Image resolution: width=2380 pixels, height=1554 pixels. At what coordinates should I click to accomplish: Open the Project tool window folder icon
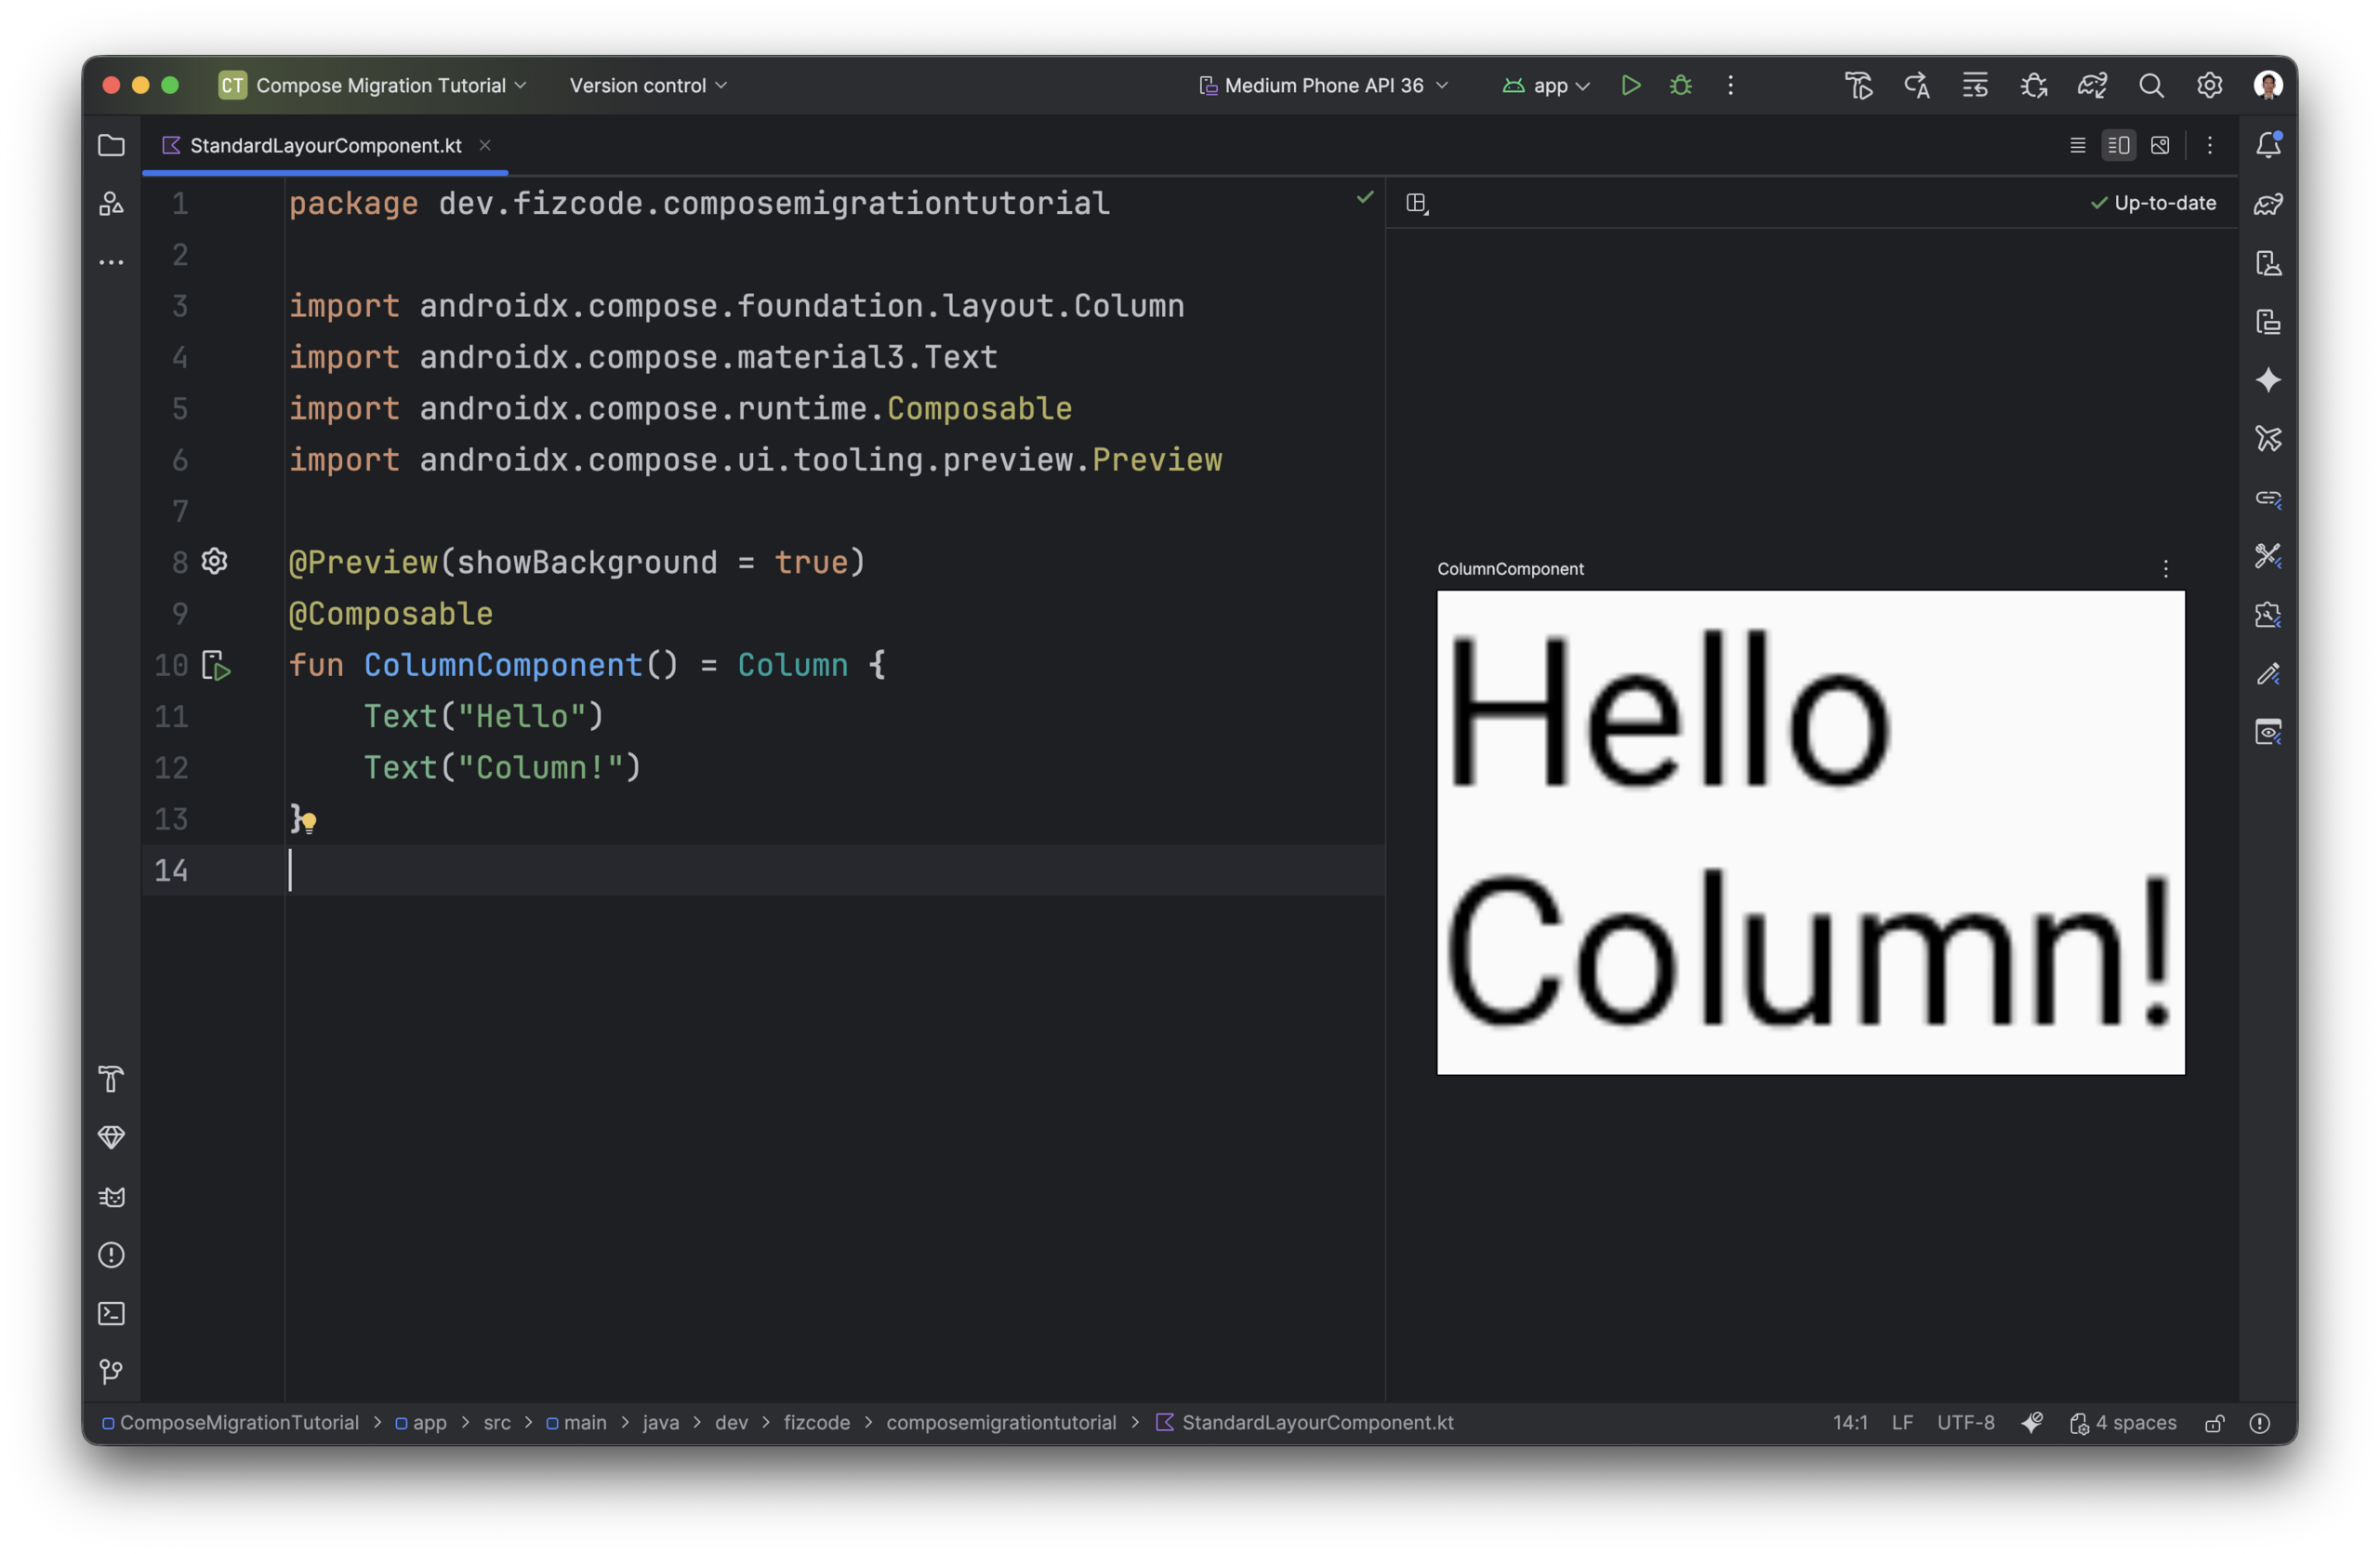click(111, 145)
